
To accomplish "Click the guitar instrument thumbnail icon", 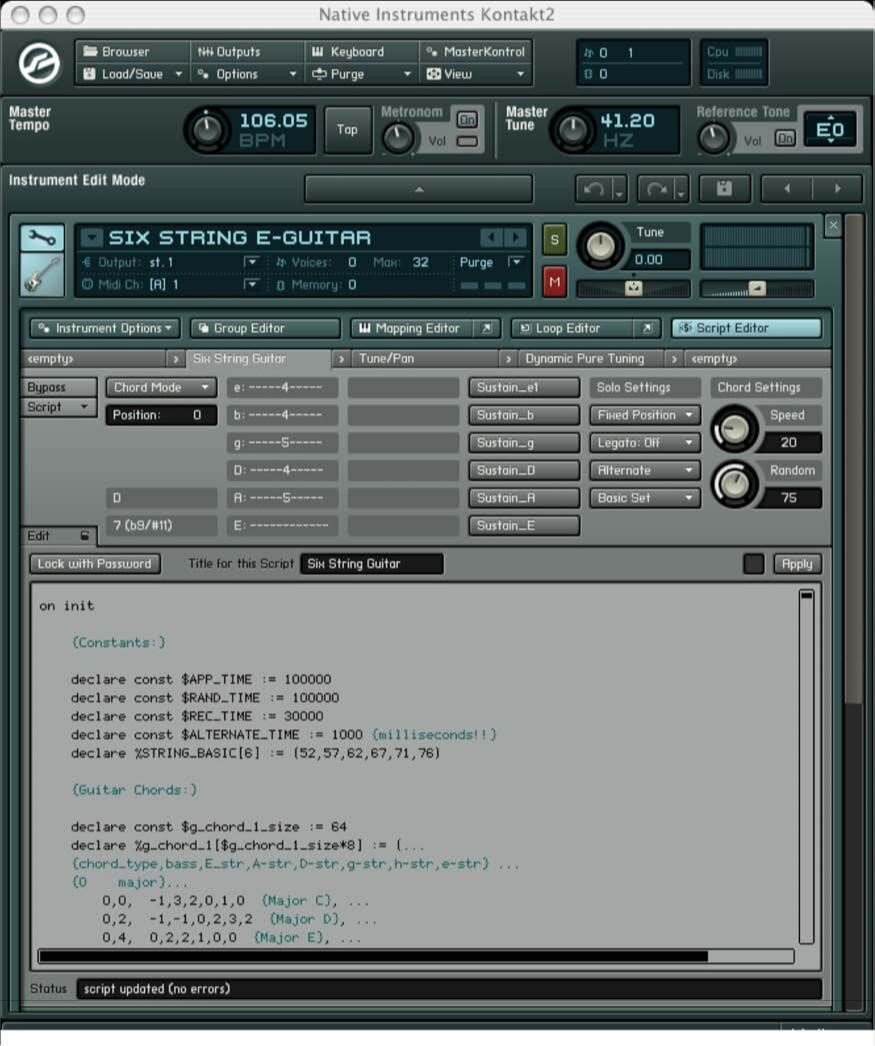I will tap(42, 274).
